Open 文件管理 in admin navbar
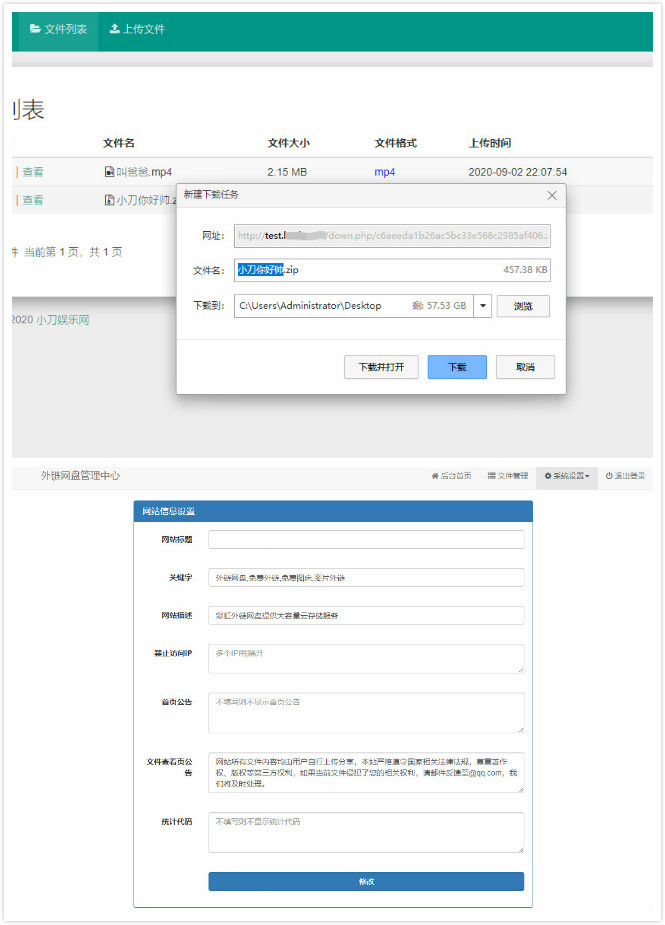 click(507, 475)
